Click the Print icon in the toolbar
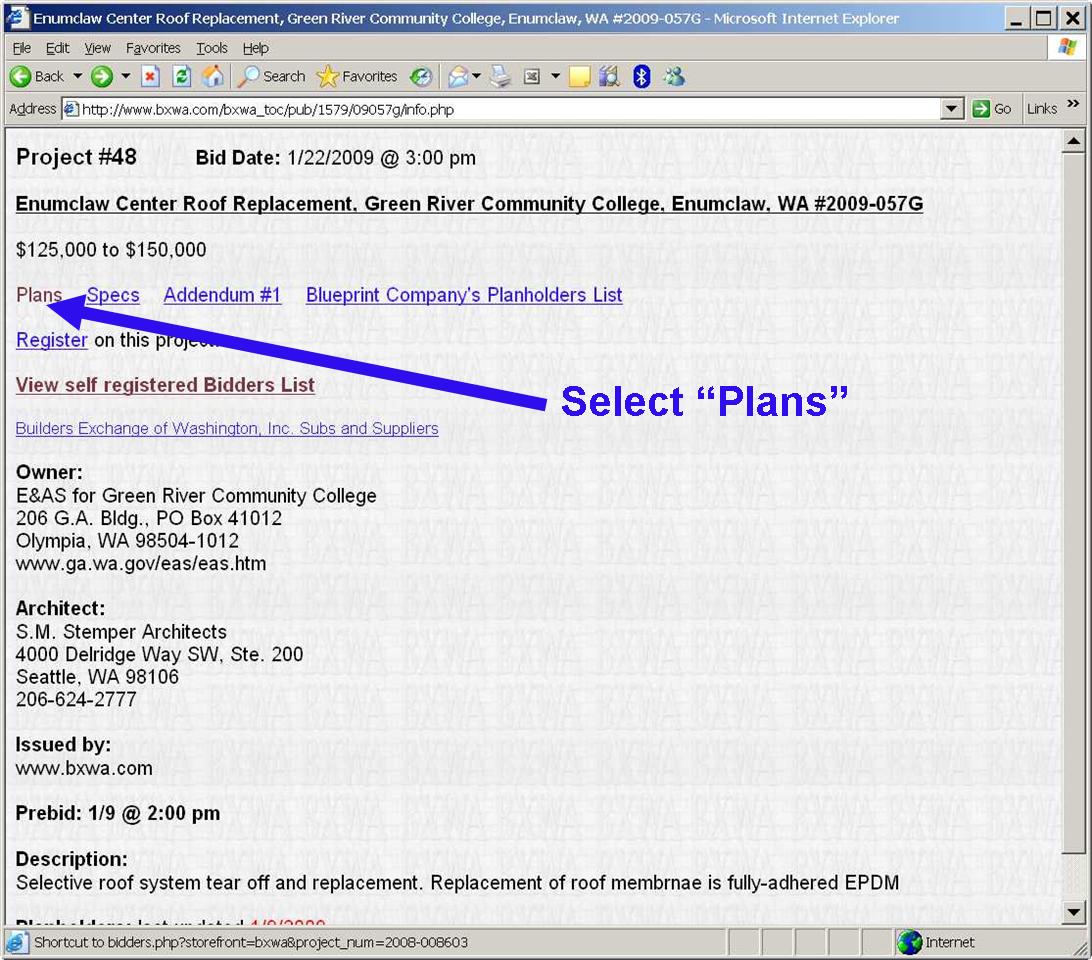The height and width of the screenshot is (960, 1092). (x=501, y=77)
